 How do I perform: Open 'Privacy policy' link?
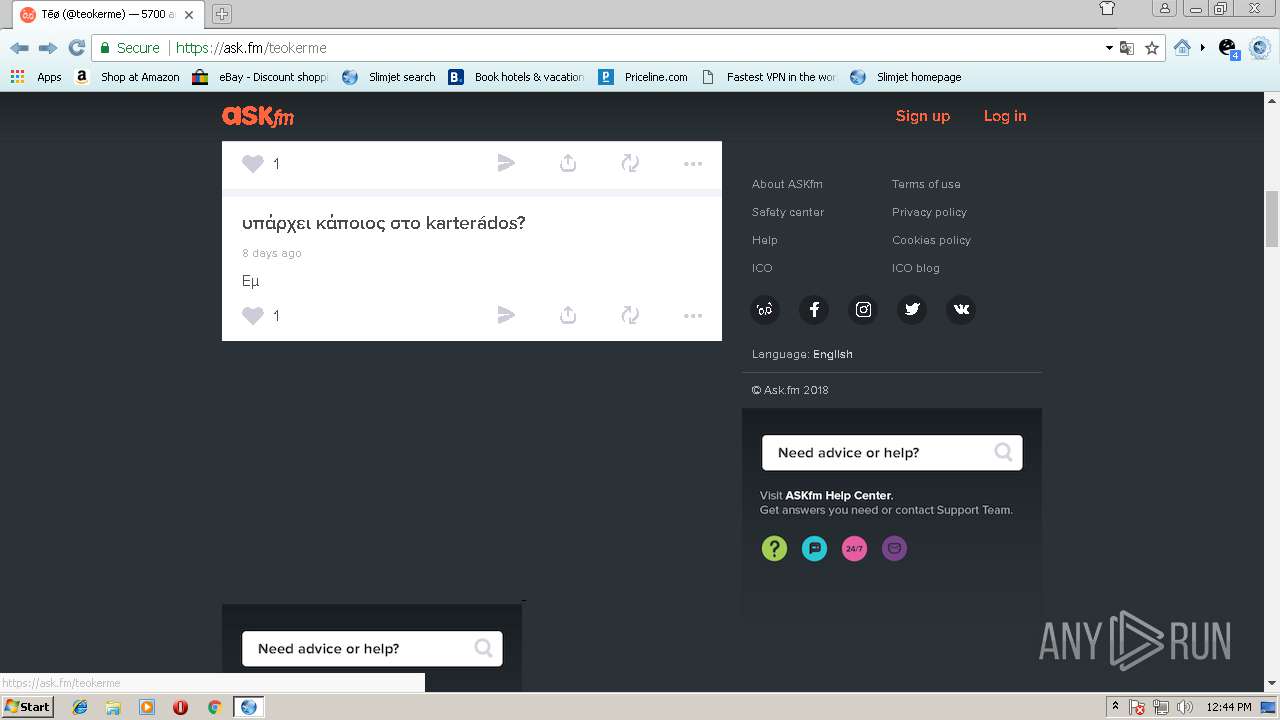[929, 212]
